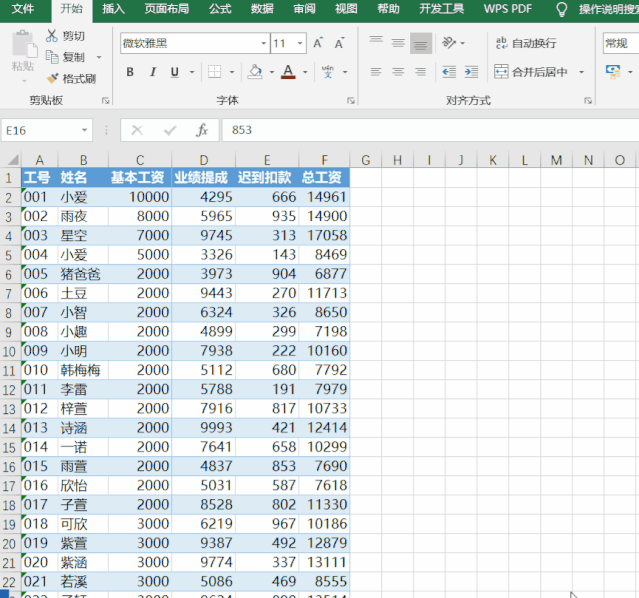Click the Cut (剪切) scissors icon
639x598 pixels.
coord(52,36)
